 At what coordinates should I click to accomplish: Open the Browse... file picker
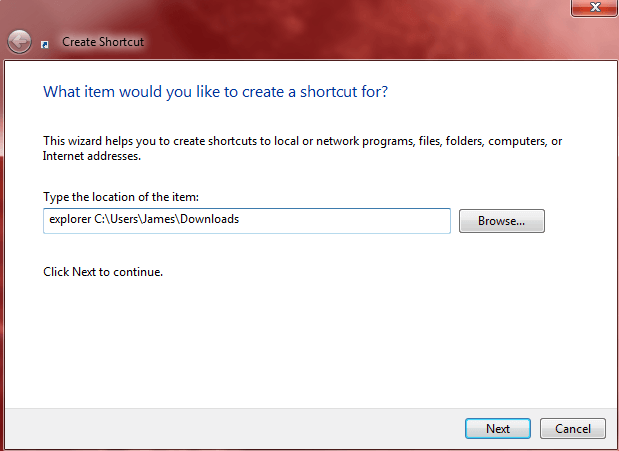coord(501,221)
